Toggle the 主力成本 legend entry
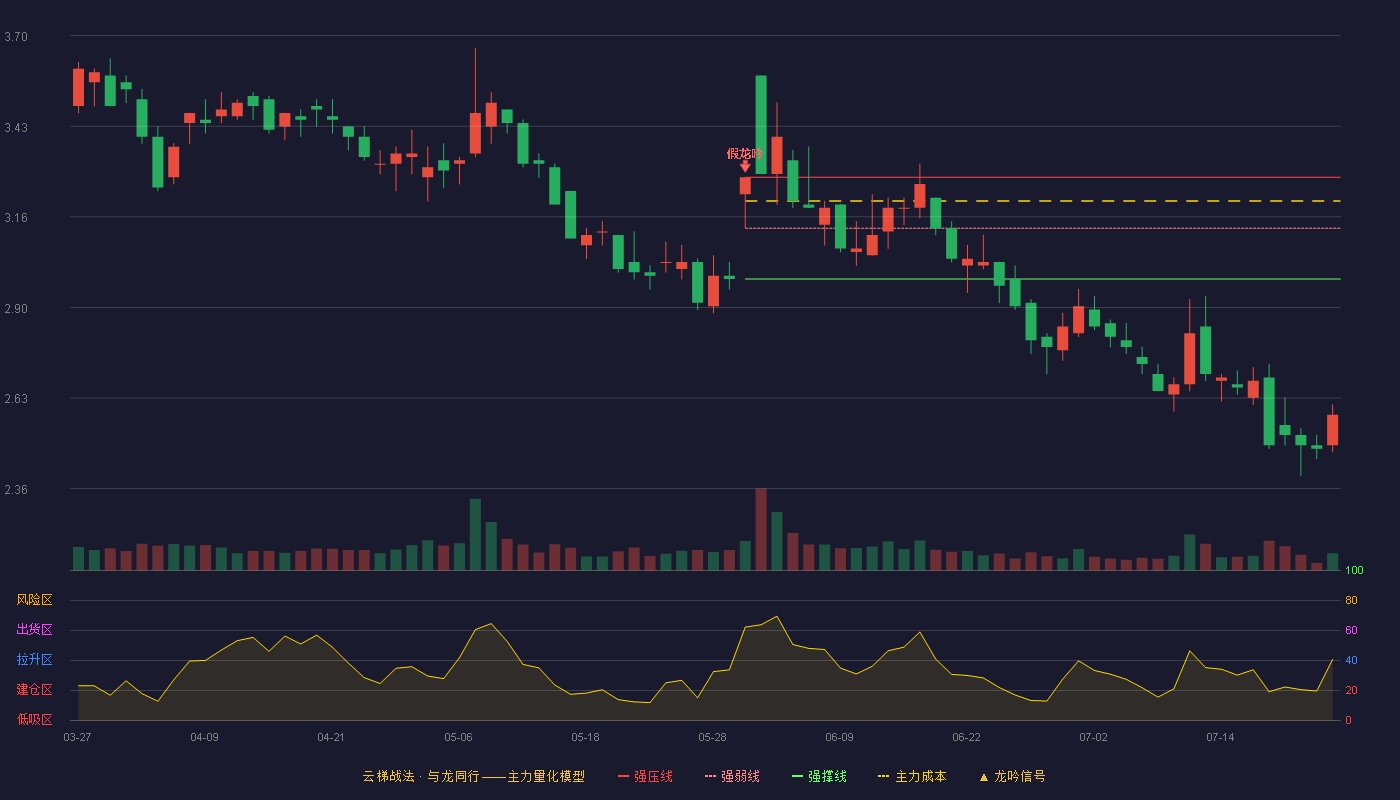1400x800 pixels. point(911,776)
